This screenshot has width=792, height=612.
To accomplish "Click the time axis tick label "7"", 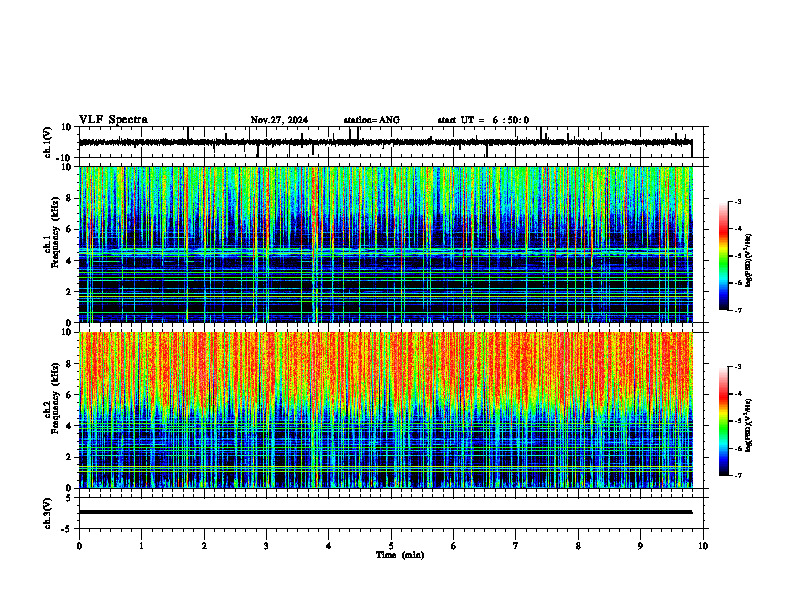I will coord(516,546).
